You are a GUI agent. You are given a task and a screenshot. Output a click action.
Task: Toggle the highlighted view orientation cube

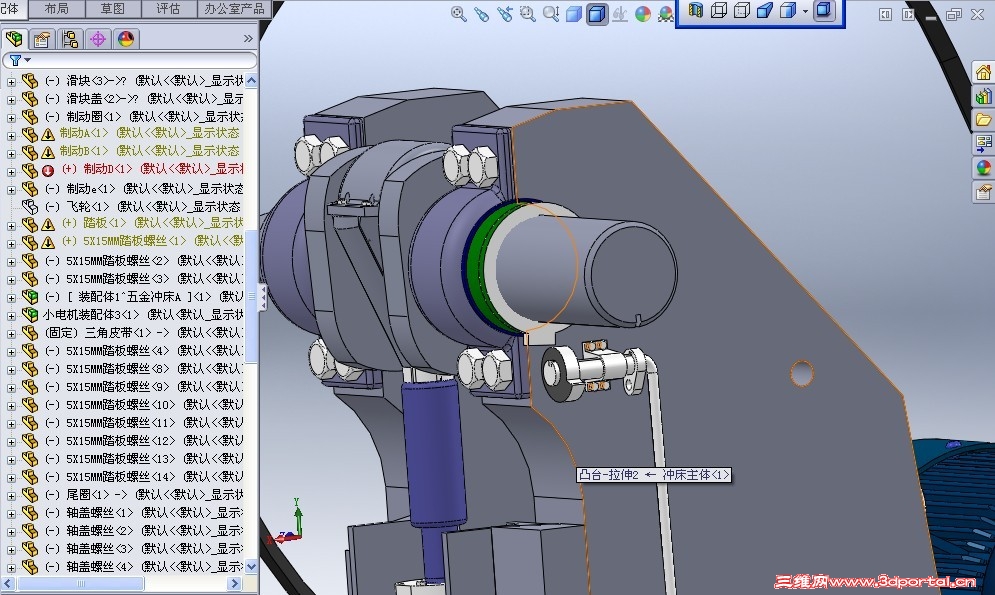pos(823,14)
